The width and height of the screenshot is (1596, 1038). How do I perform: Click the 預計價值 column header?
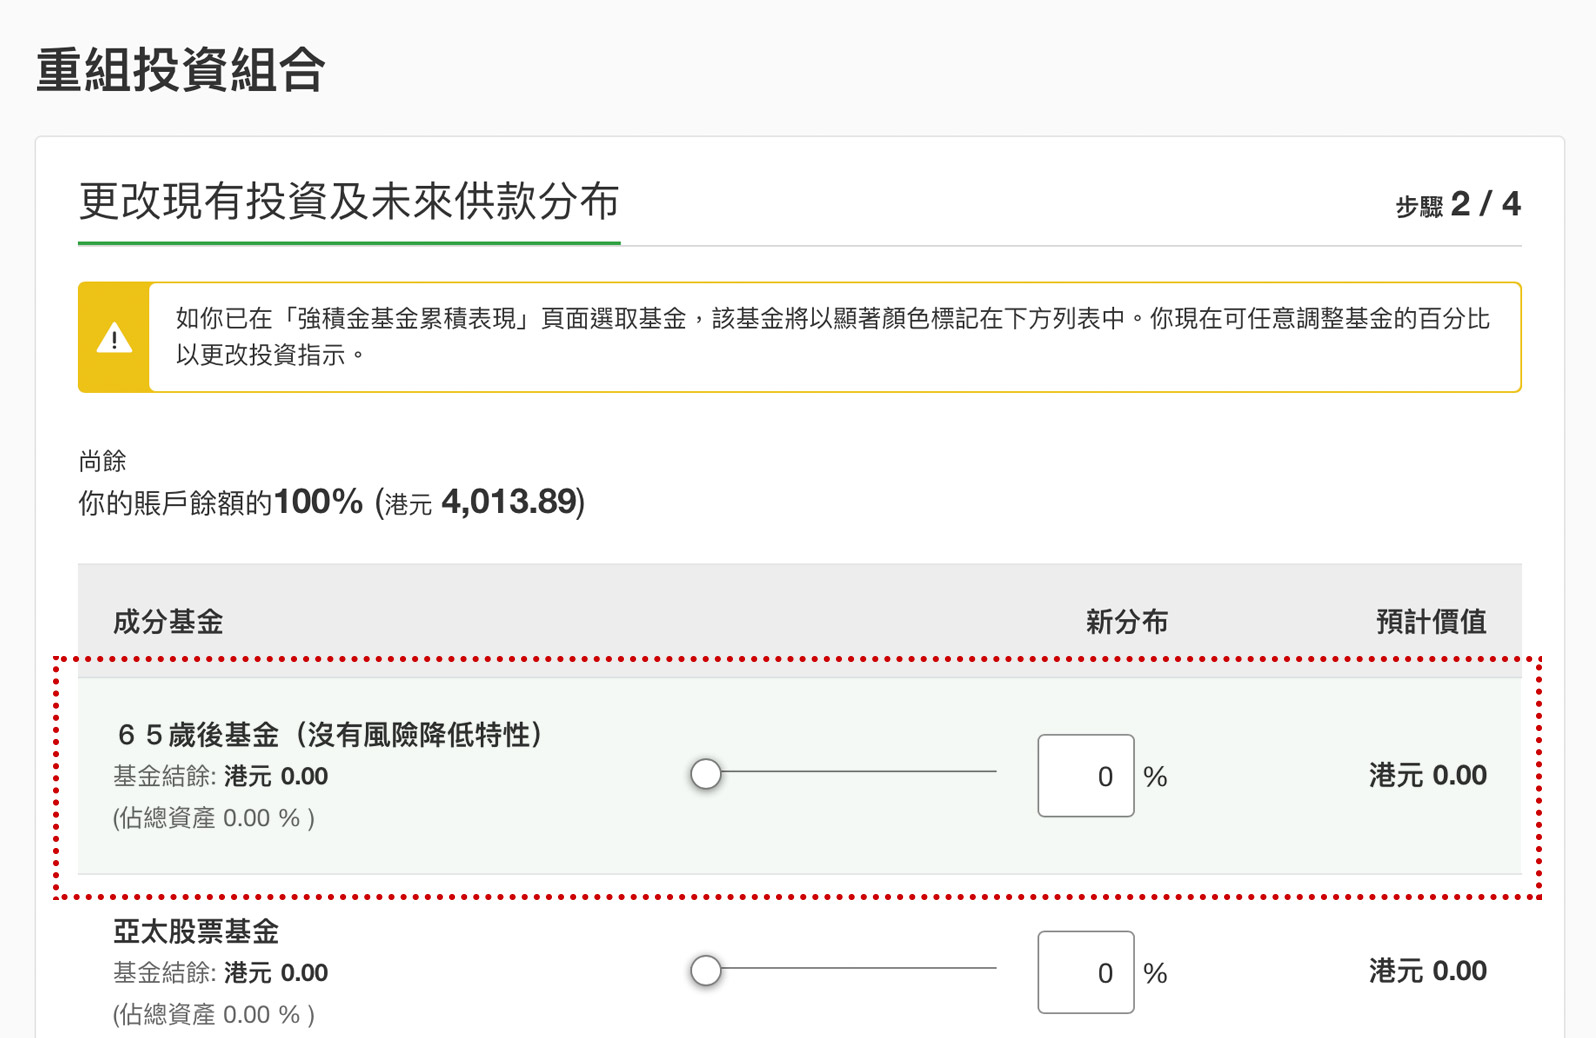[1431, 622]
